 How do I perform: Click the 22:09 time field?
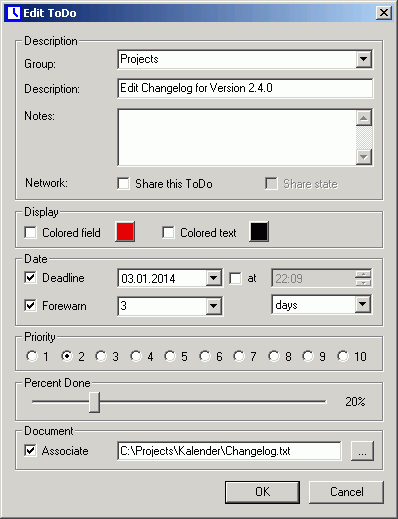(313, 278)
